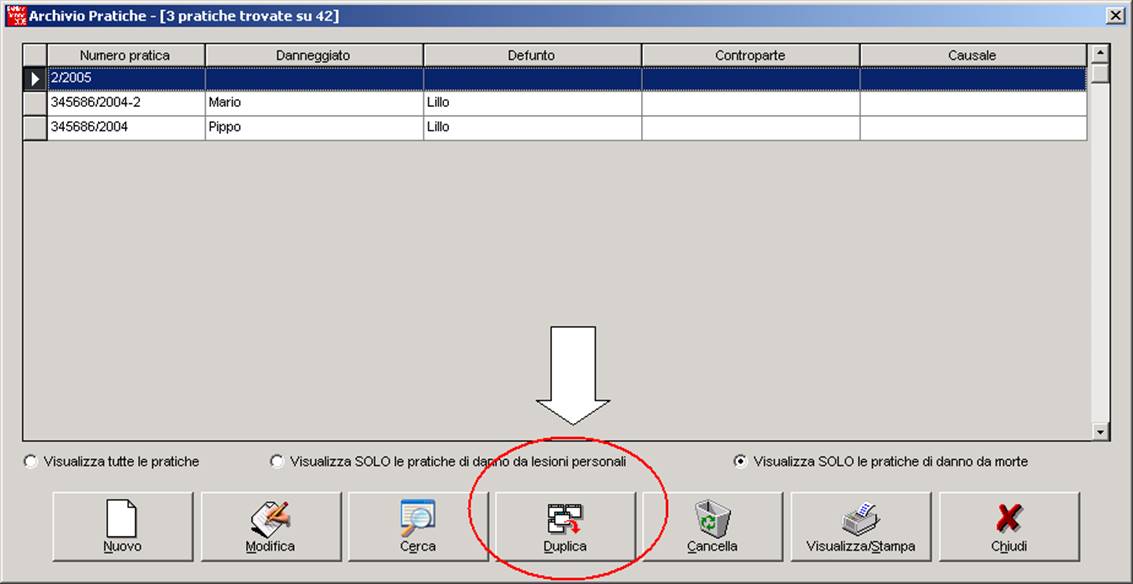Sort by Numero pratica column header
The image size is (1133, 584).
coord(126,56)
